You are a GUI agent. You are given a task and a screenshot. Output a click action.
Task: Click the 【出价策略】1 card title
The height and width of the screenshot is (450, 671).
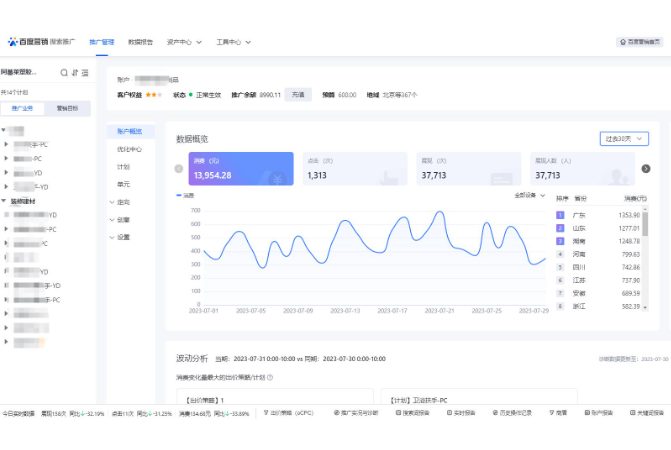click(x=205, y=400)
